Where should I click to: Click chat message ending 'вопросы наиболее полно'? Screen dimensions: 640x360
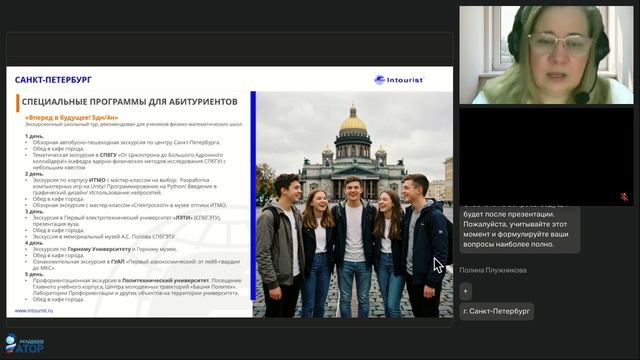click(x=520, y=229)
